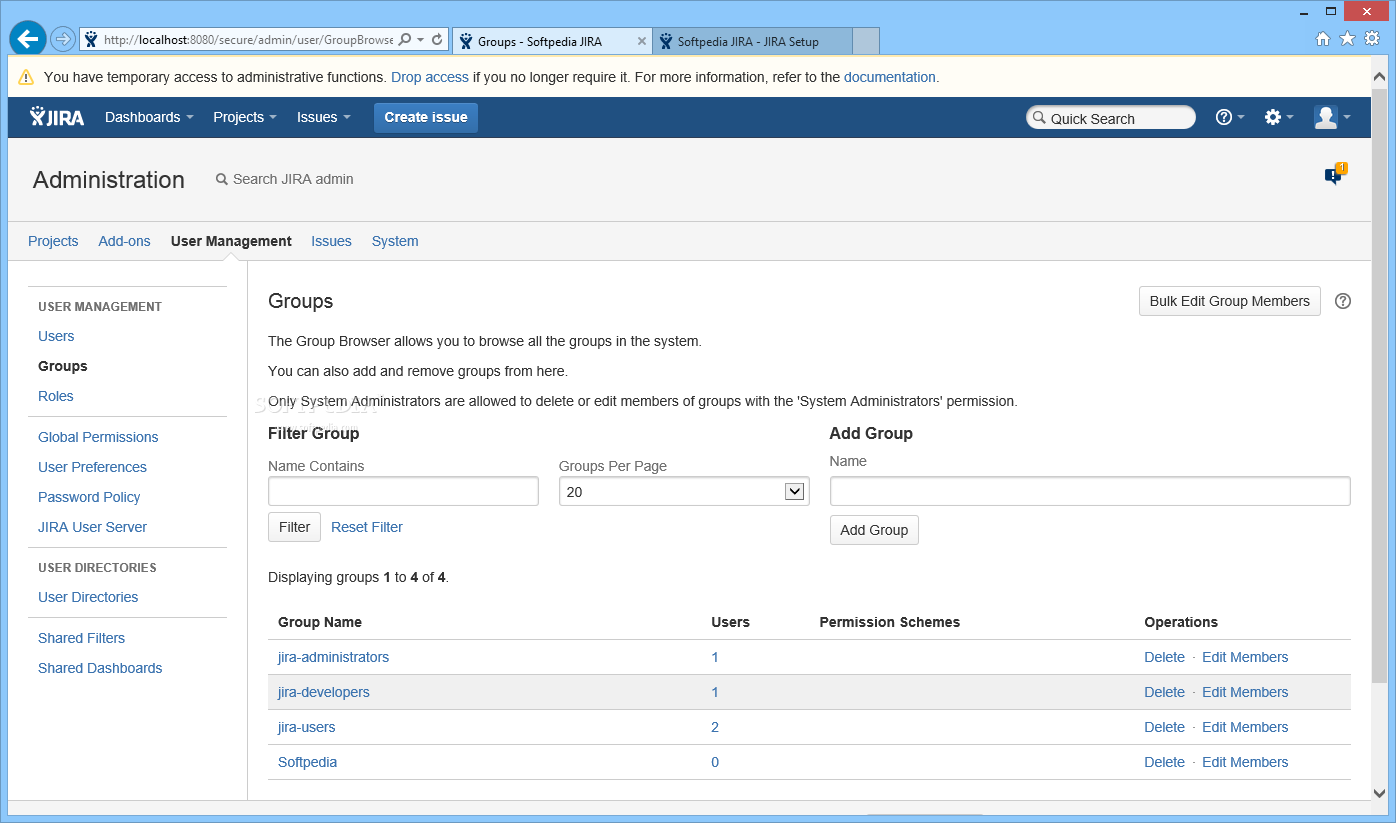Open the JIRA administration cog menu
The width and height of the screenshot is (1396, 823).
tap(1279, 117)
